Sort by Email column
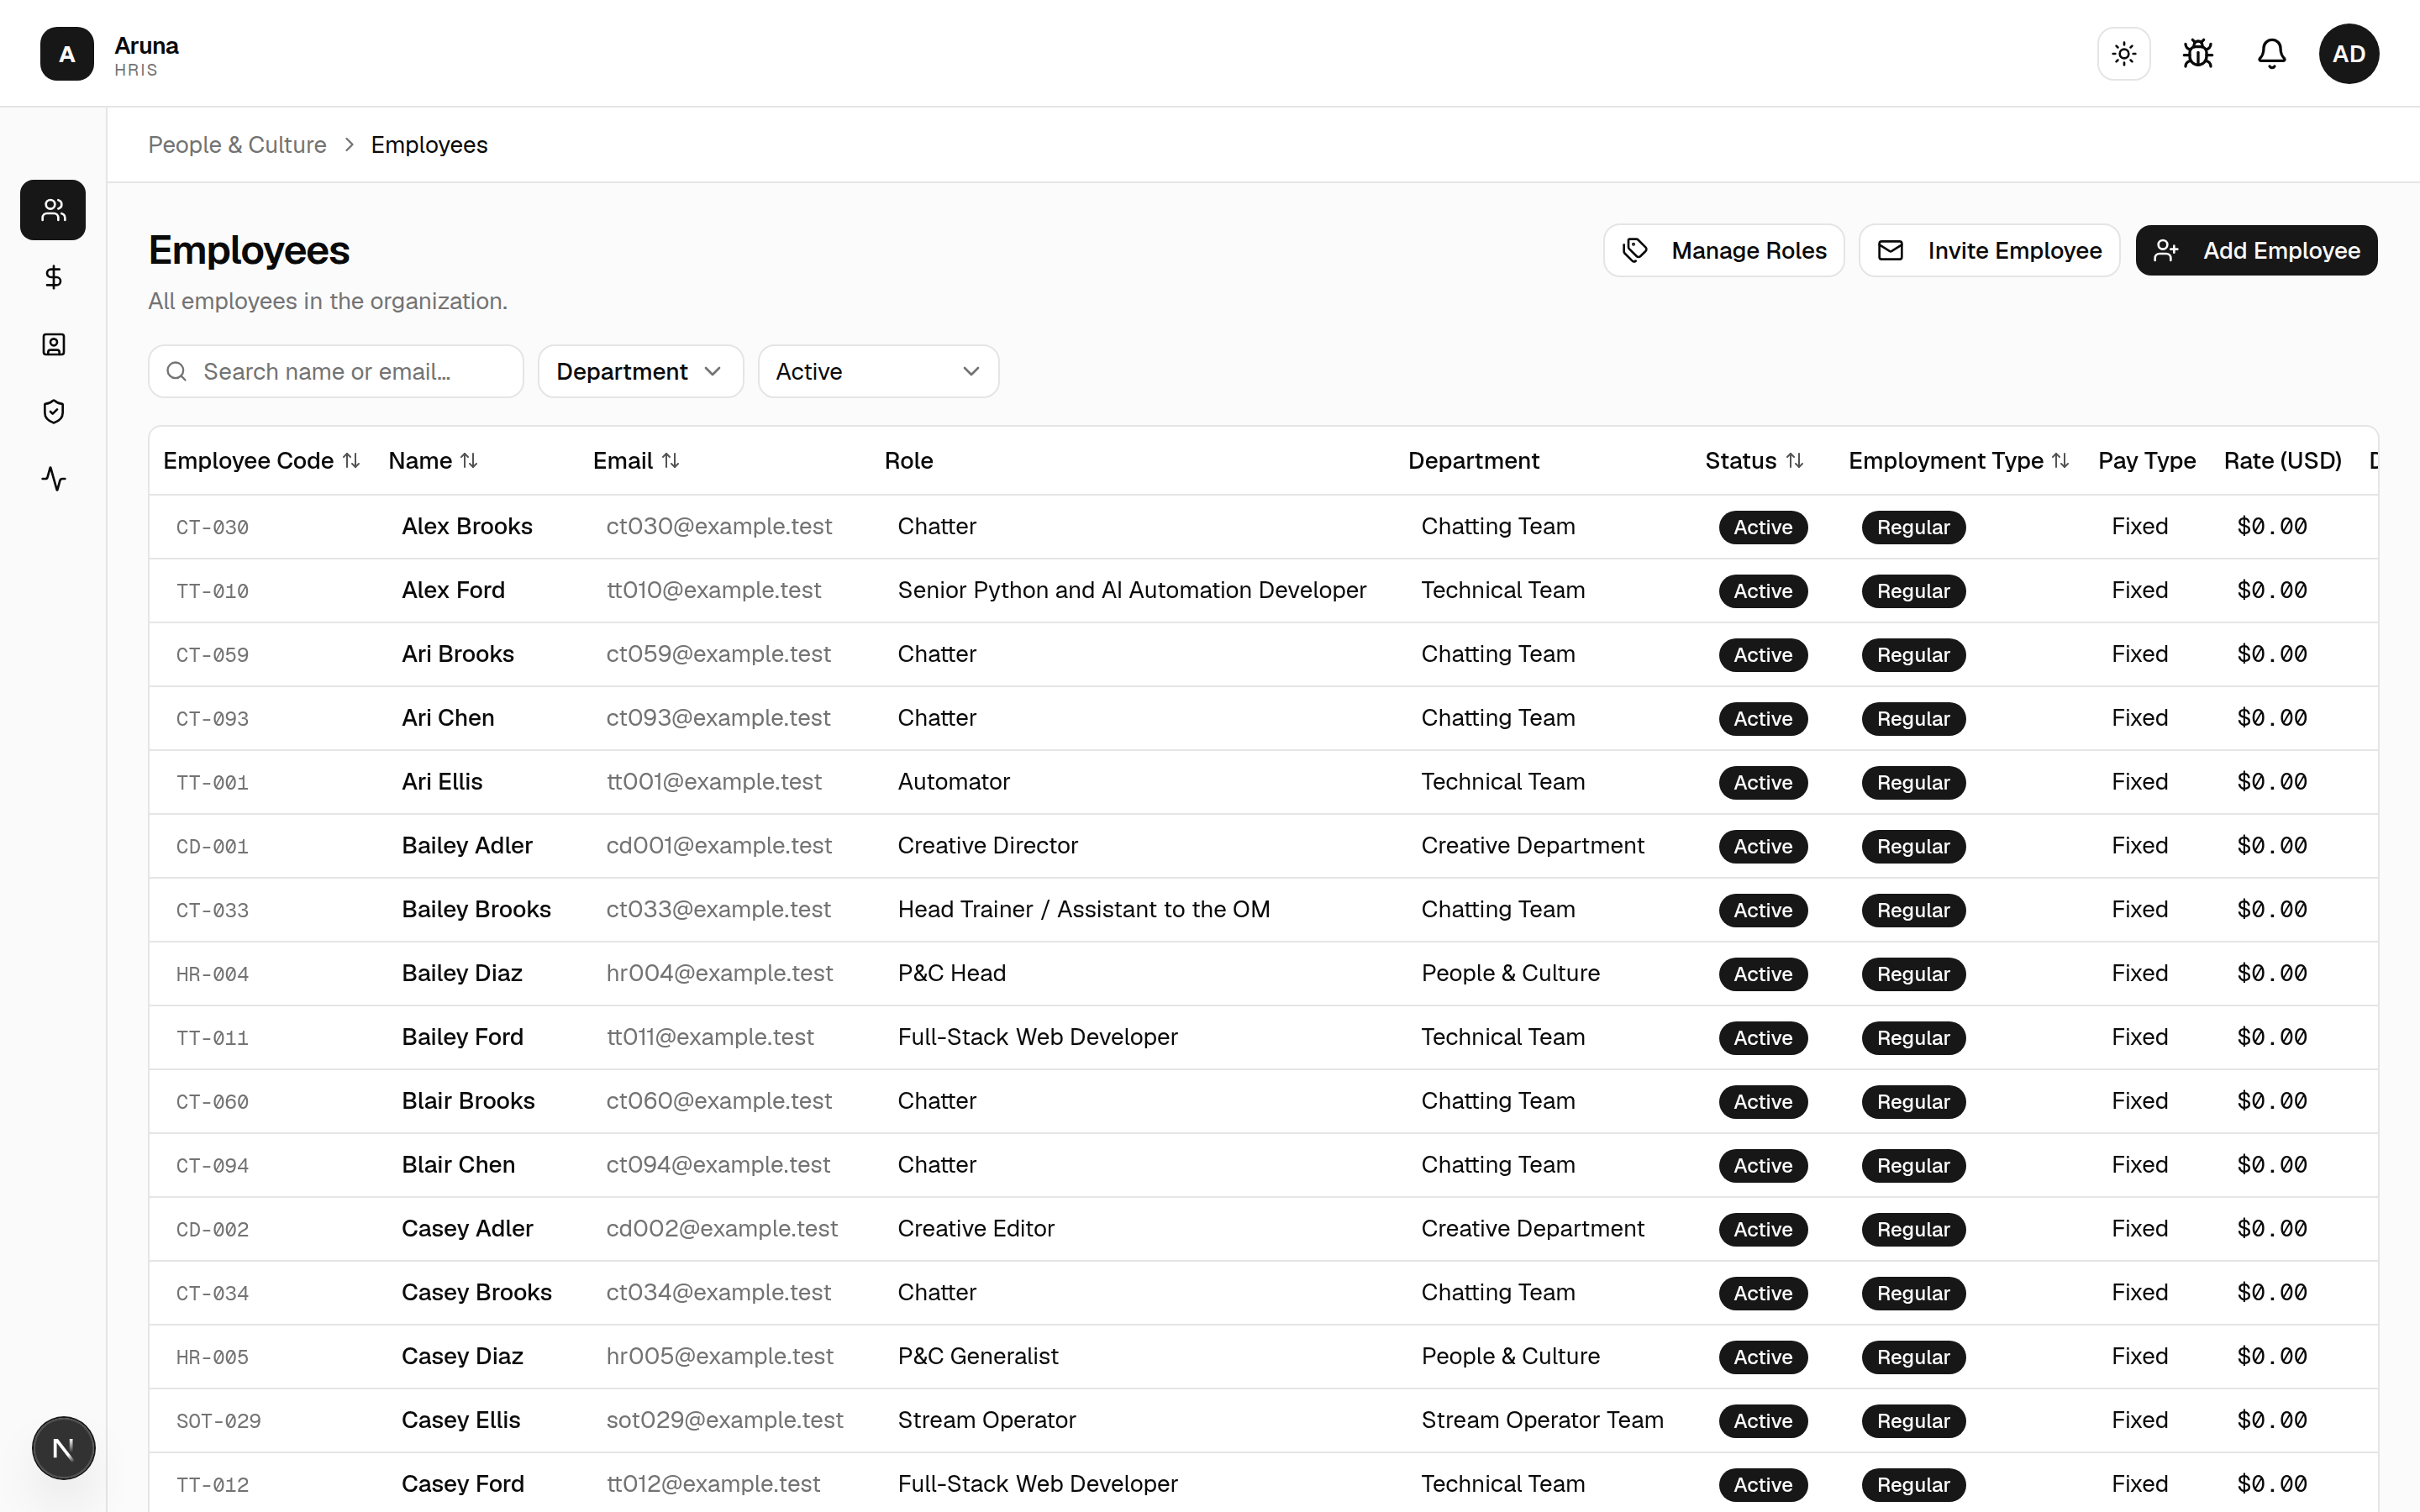Screen dimensions: 2420x1512 (636, 461)
